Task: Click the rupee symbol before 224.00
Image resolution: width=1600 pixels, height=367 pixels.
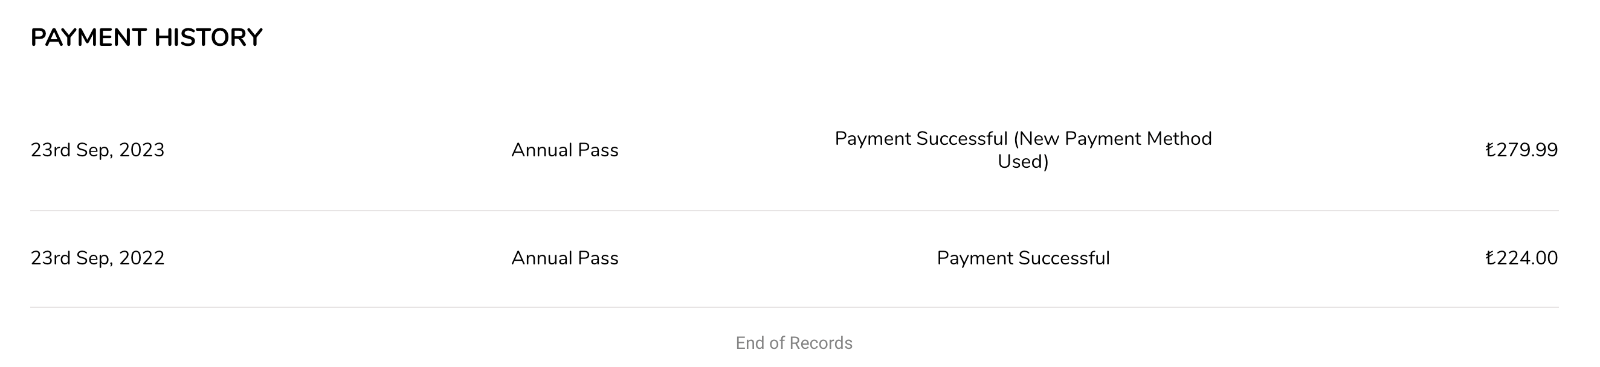Action: pyautogui.click(x=1490, y=258)
